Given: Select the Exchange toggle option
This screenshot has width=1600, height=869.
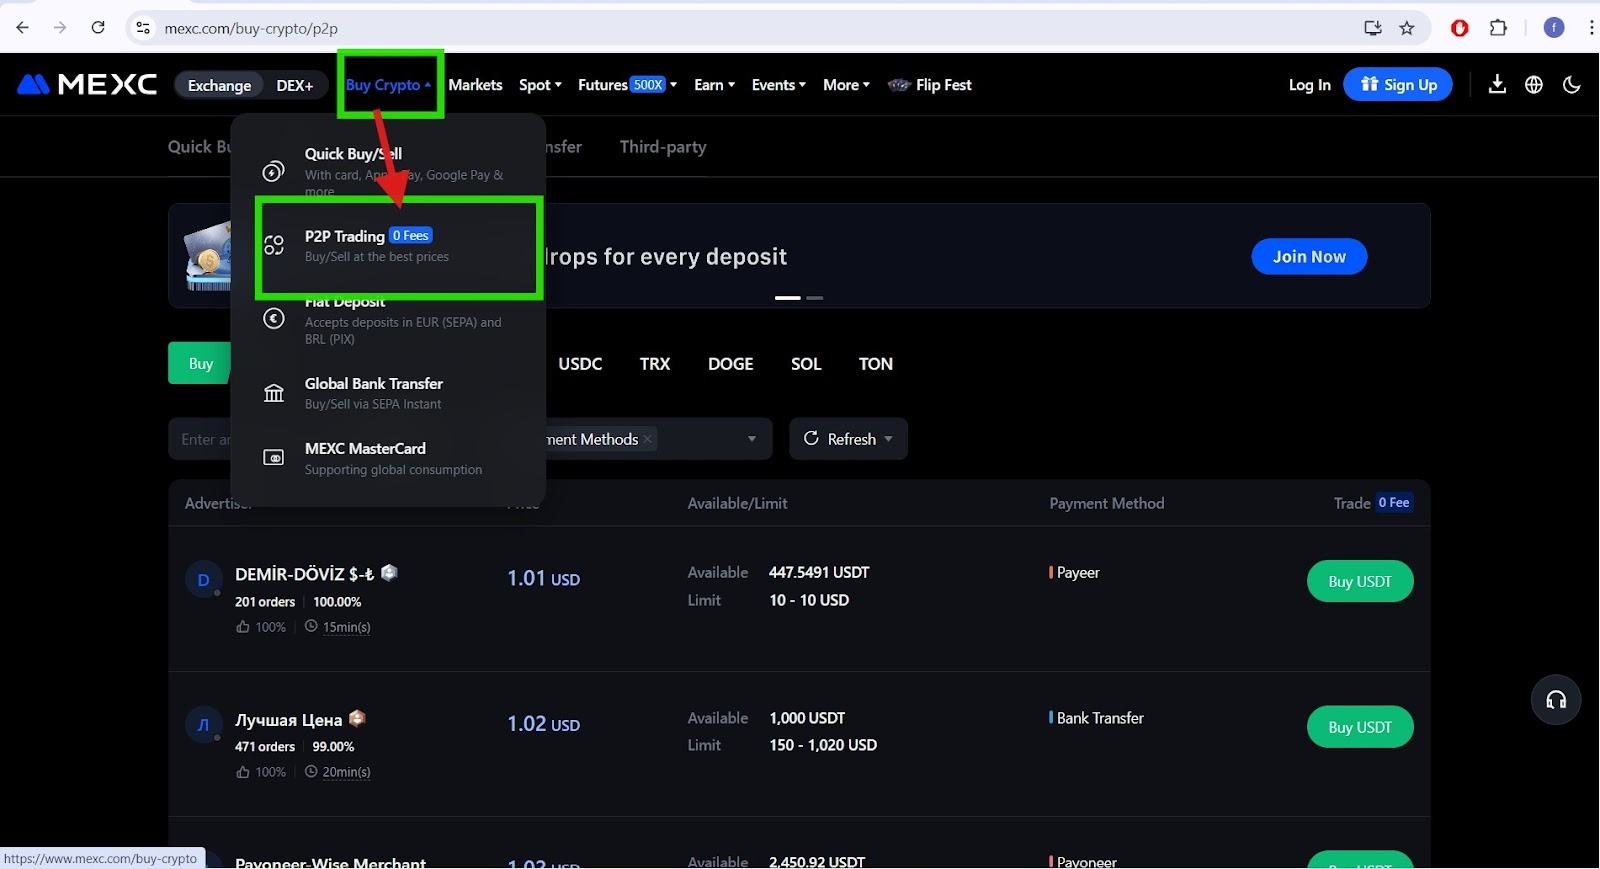Looking at the screenshot, I should (x=219, y=86).
